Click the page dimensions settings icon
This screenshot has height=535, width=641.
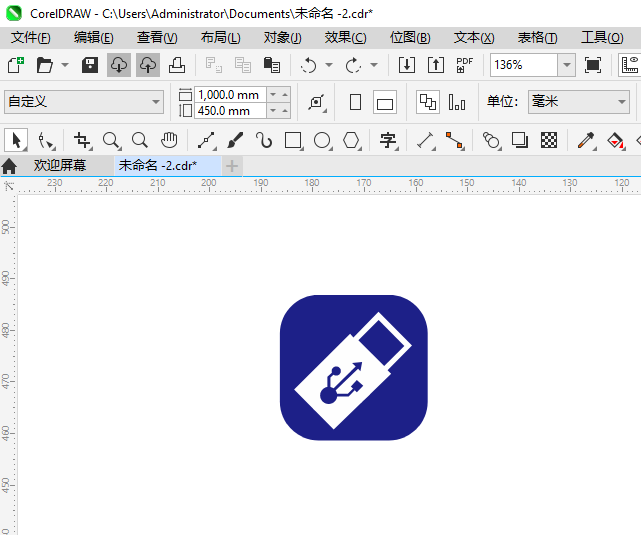coord(317,102)
